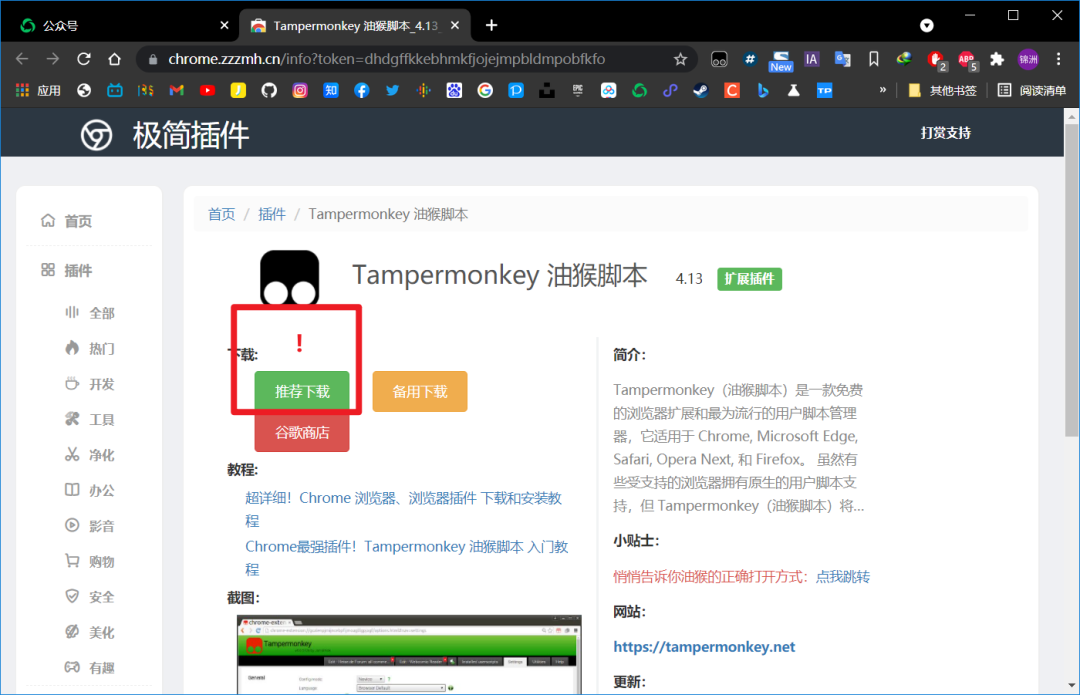Click the address bar URL field
Viewport: 1080px width, 695px height.
[x=386, y=59]
